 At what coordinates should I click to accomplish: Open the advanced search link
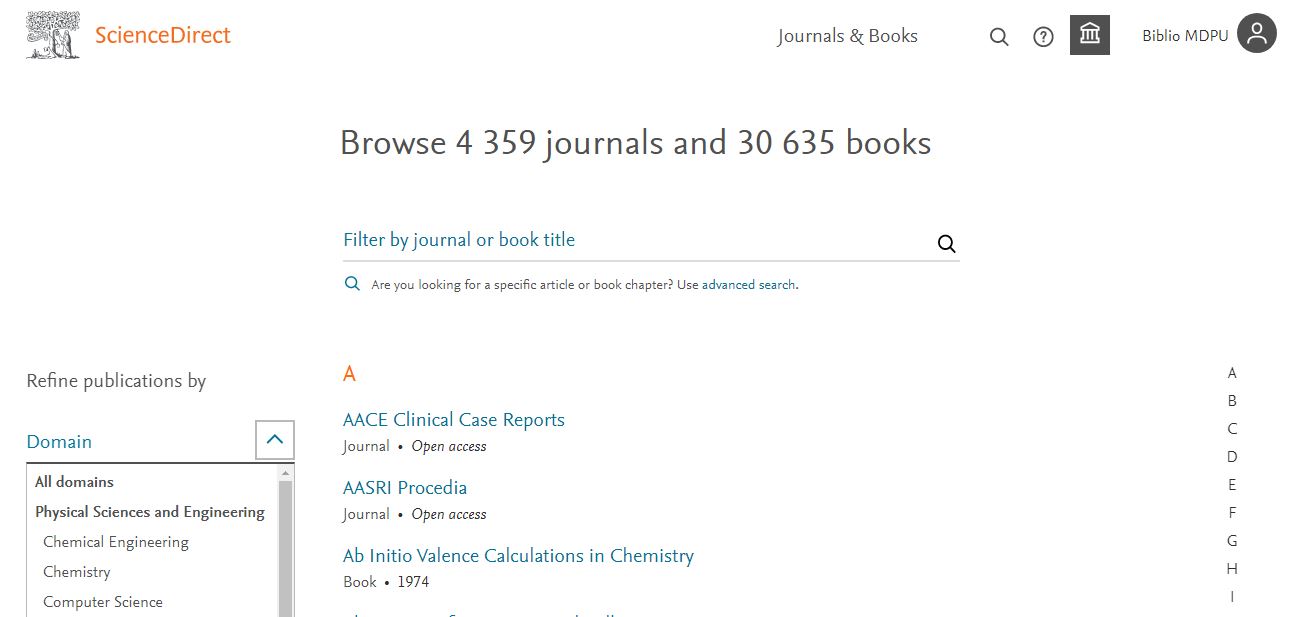(x=748, y=285)
